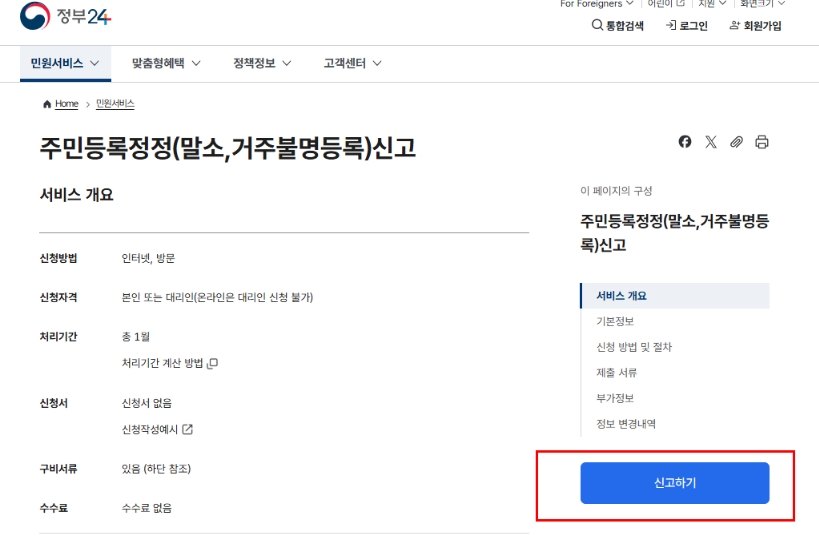Open the 고객센터 menu

coord(352,63)
